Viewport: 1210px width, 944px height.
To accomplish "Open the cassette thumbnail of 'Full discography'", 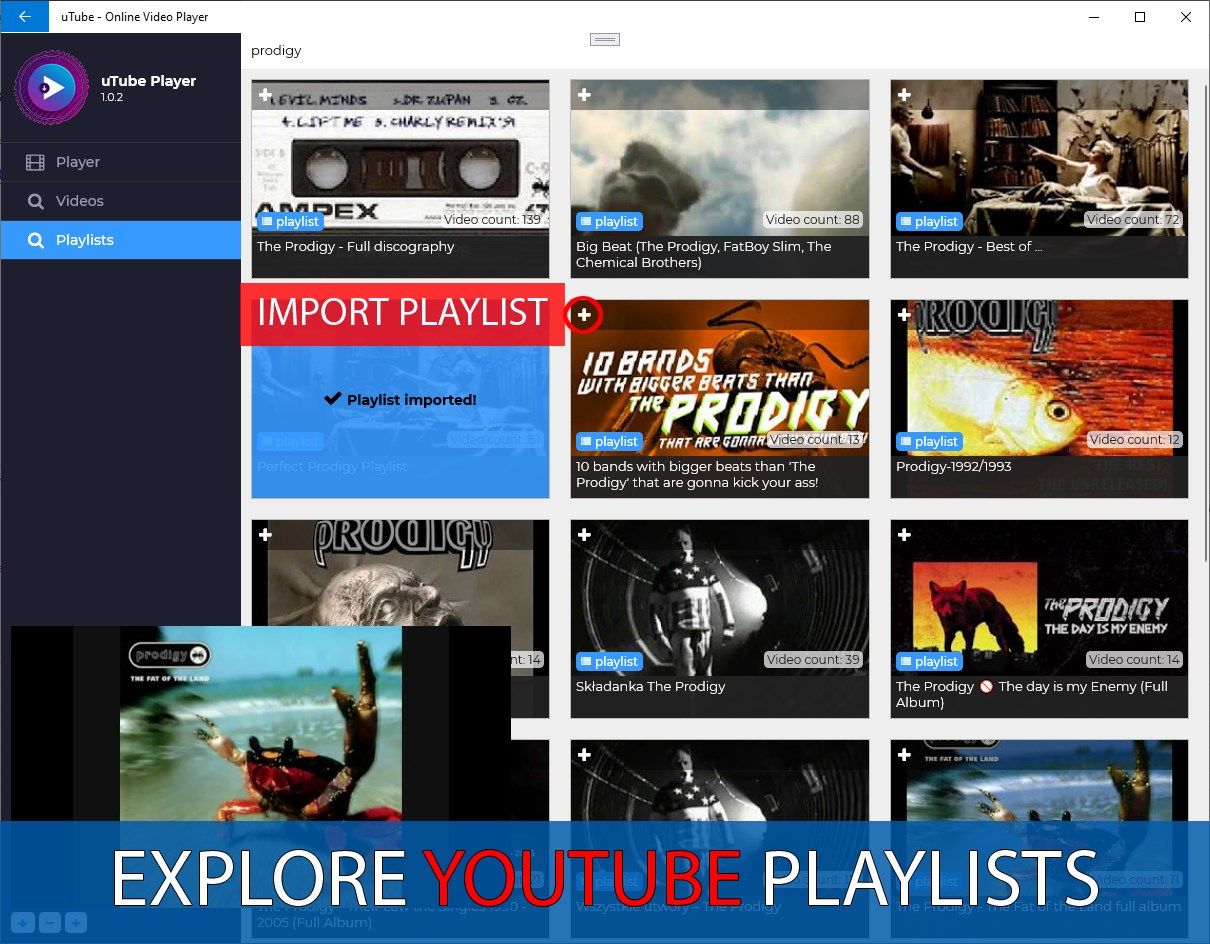I will (x=400, y=157).
